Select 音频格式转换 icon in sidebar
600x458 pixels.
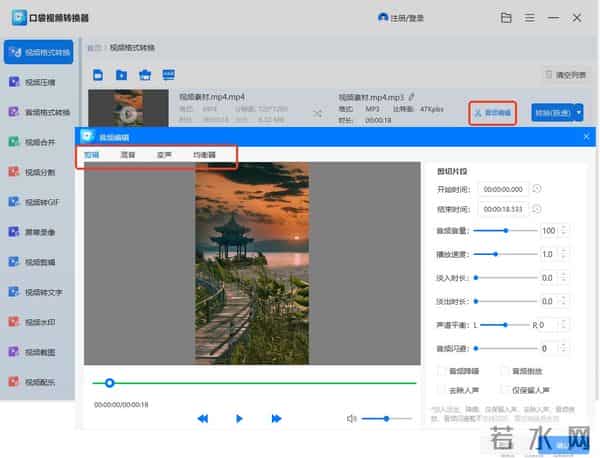pos(14,112)
